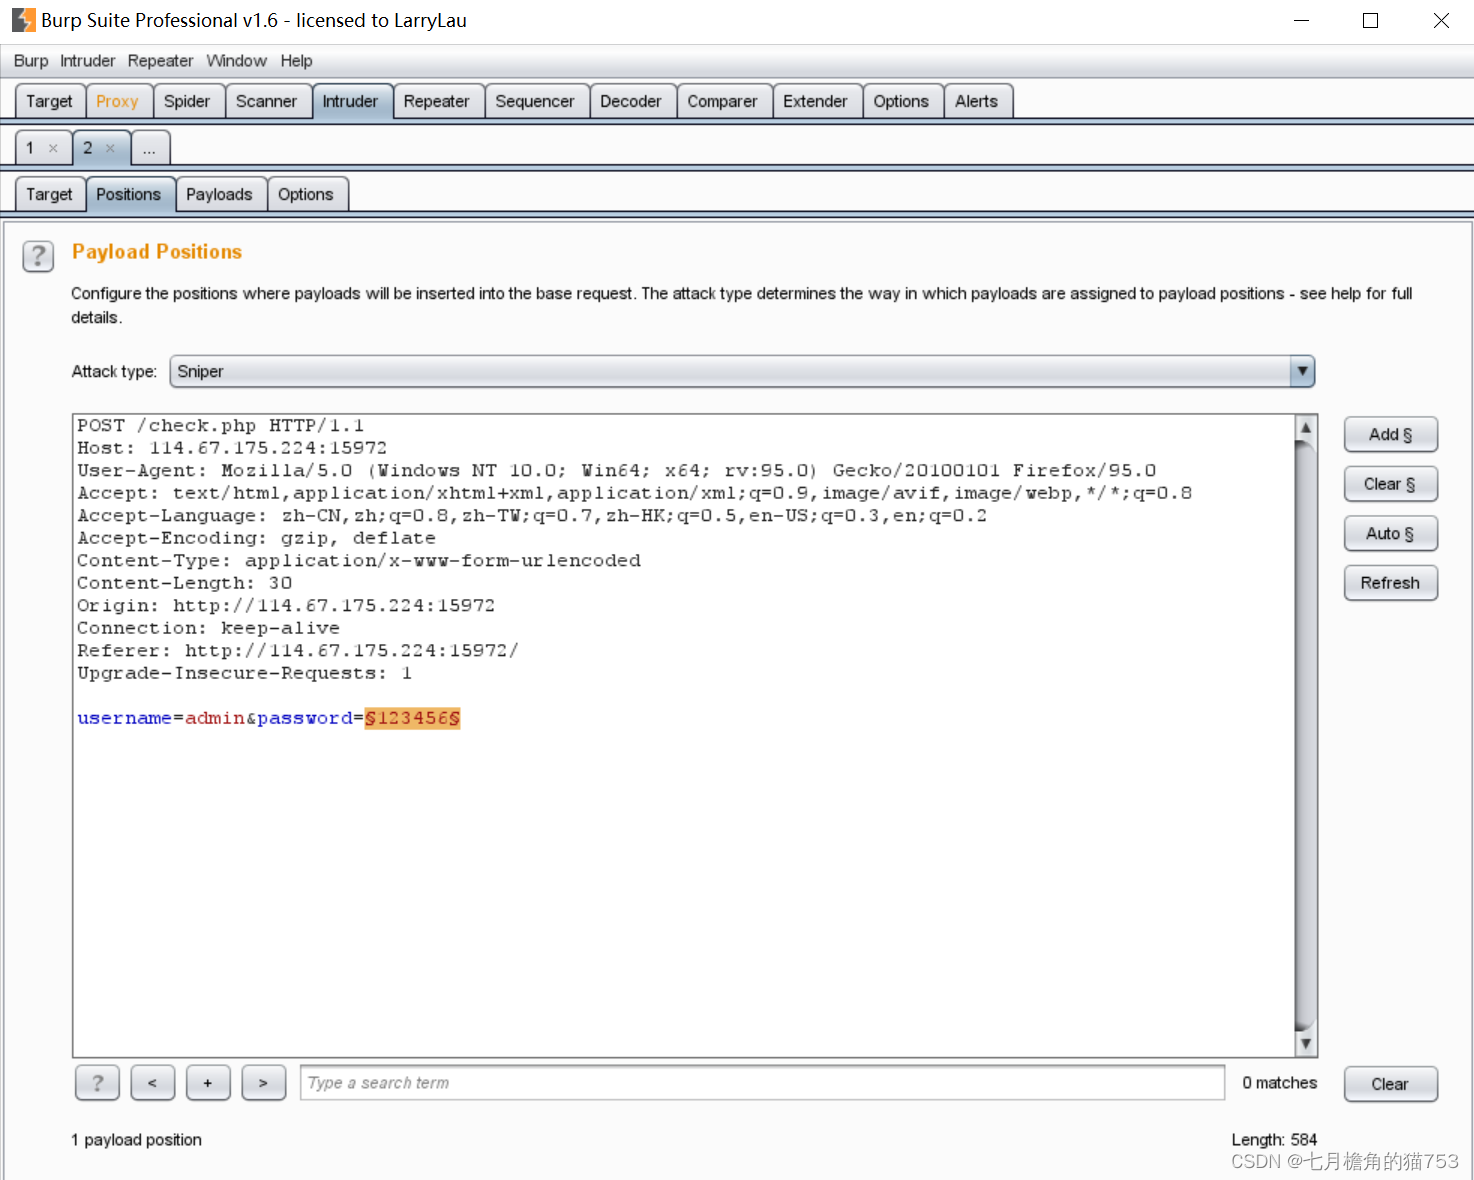Click the search term input field
Screen dimensions: 1474x1180
pos(762,1083)
